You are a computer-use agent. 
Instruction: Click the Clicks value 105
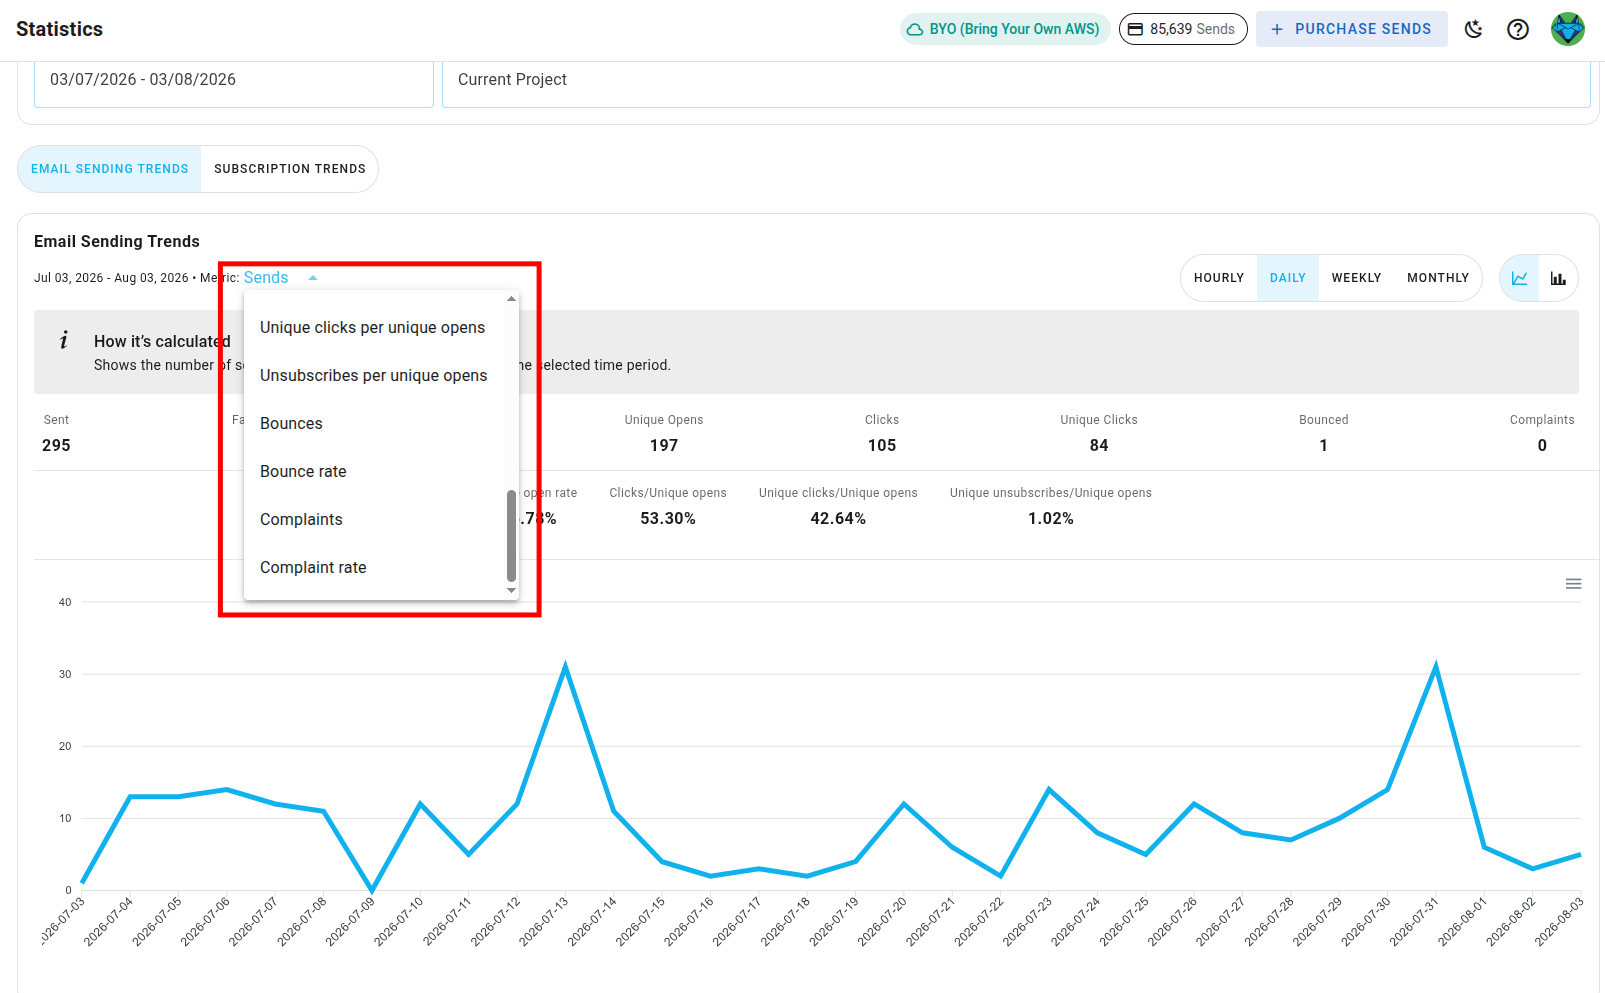click(x=882, y=446)
